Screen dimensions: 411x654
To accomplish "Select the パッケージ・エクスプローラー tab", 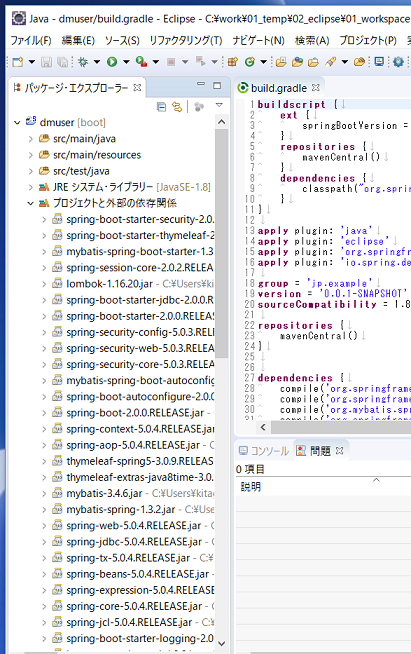I will point(77,88).
